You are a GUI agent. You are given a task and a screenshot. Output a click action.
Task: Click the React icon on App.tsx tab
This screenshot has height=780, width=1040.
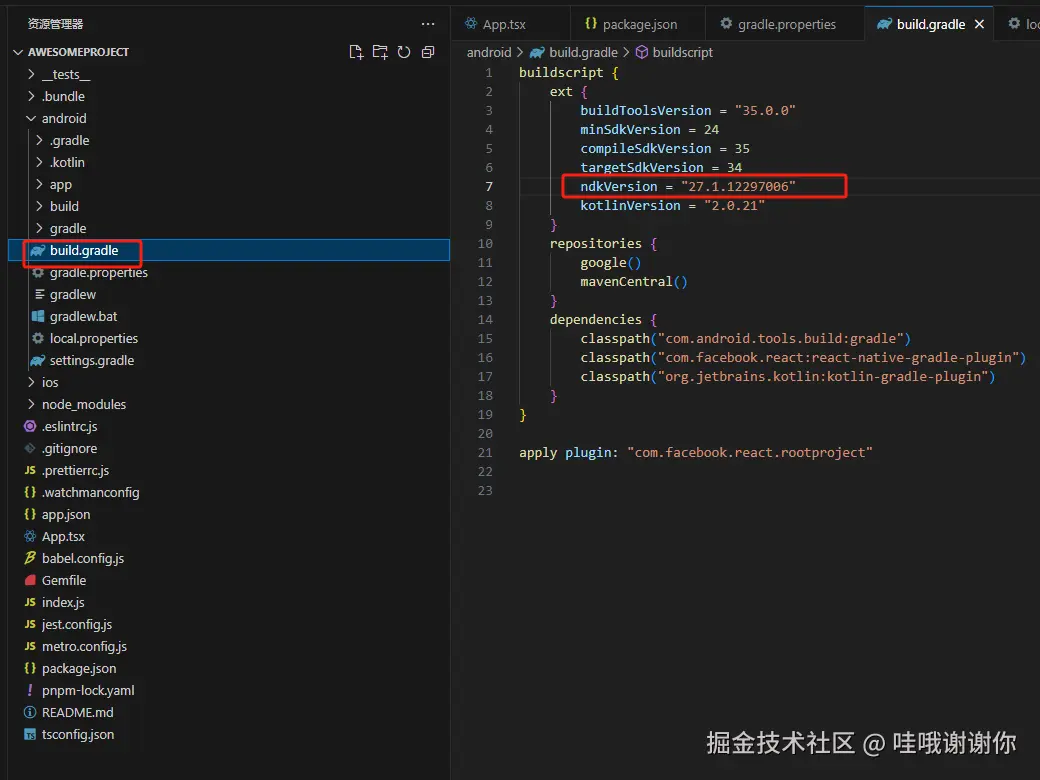471,24
